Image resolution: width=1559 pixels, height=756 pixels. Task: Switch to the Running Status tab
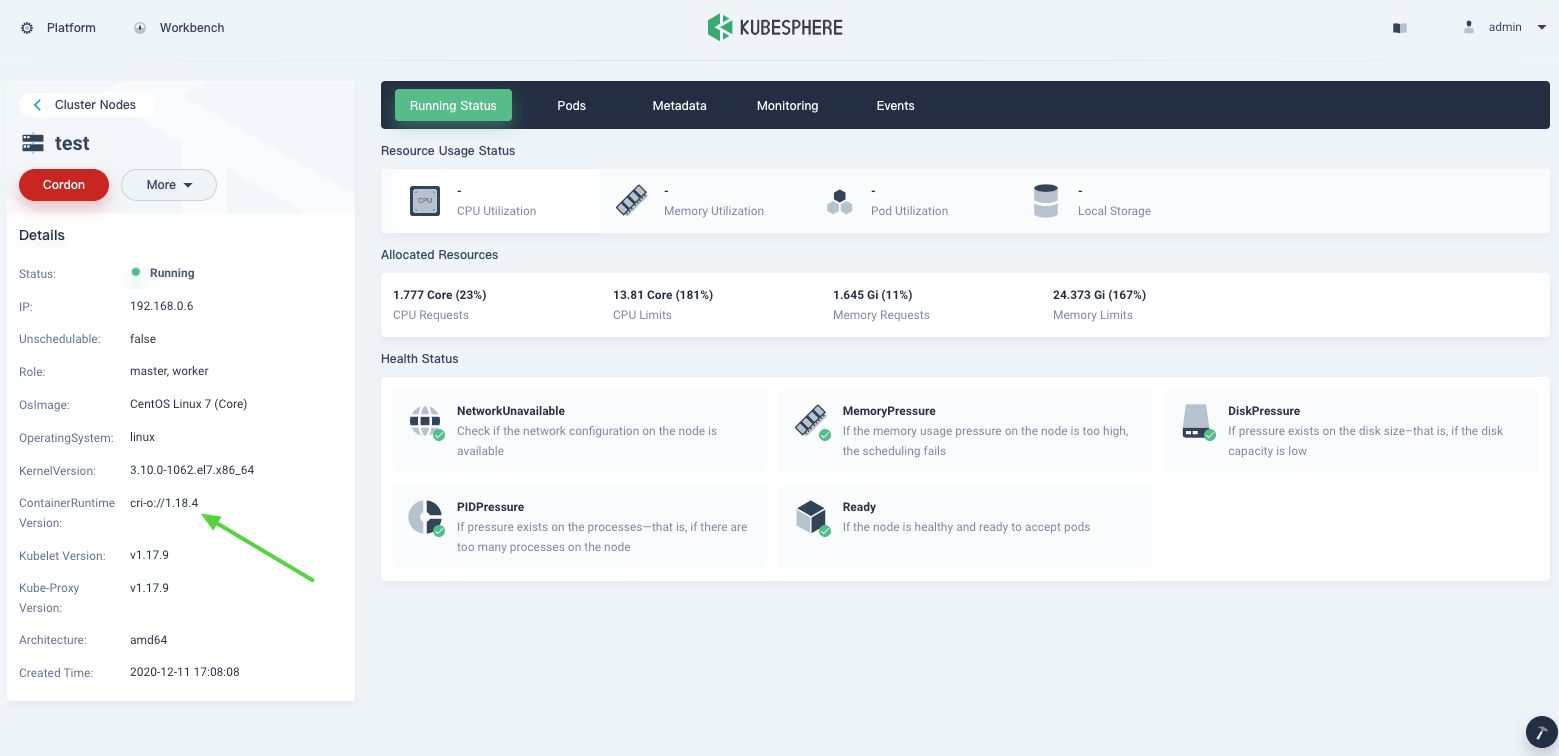(x=453, y=105)
